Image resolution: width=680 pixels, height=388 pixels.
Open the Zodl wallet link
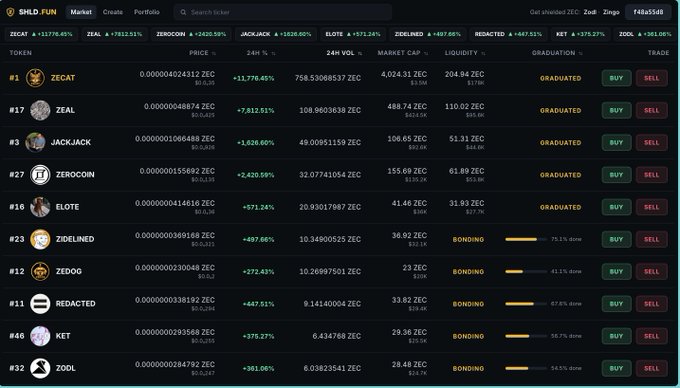(590, 12)
